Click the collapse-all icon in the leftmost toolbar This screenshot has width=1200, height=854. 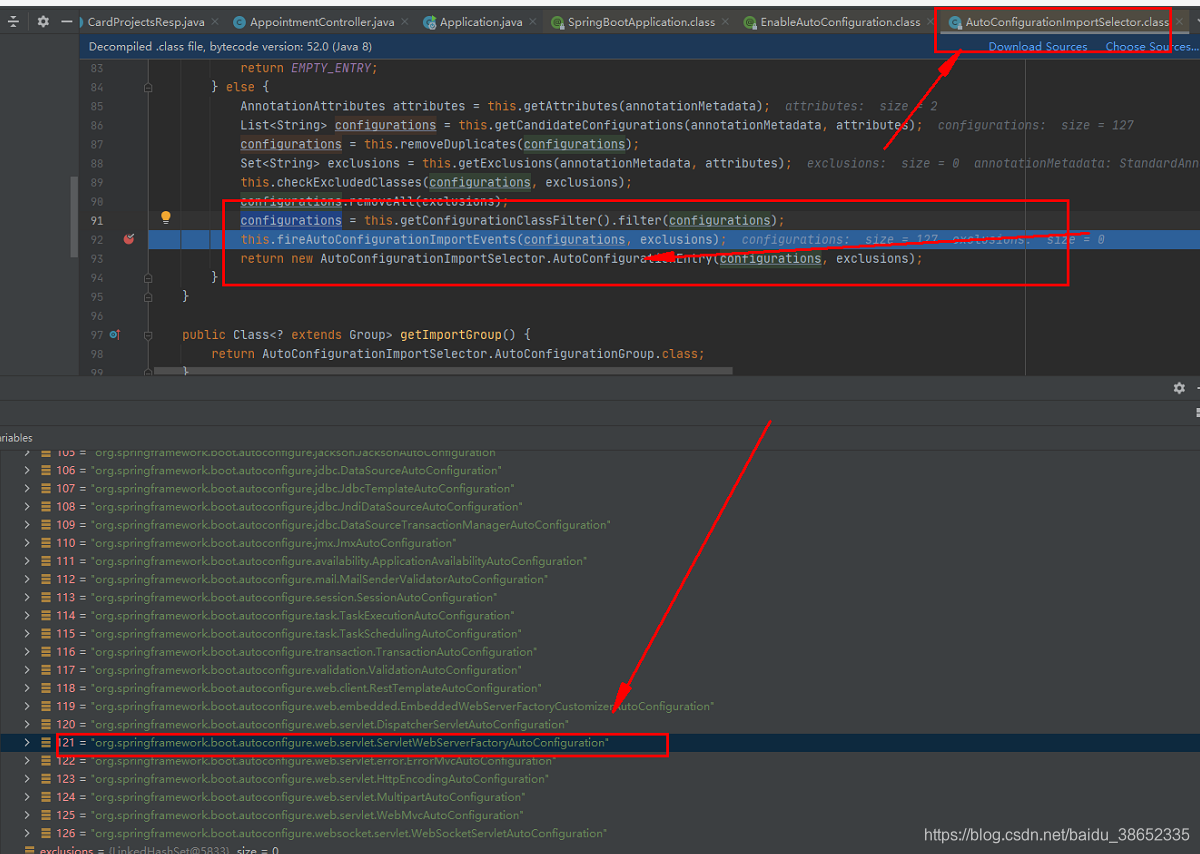tap(11, 20)
